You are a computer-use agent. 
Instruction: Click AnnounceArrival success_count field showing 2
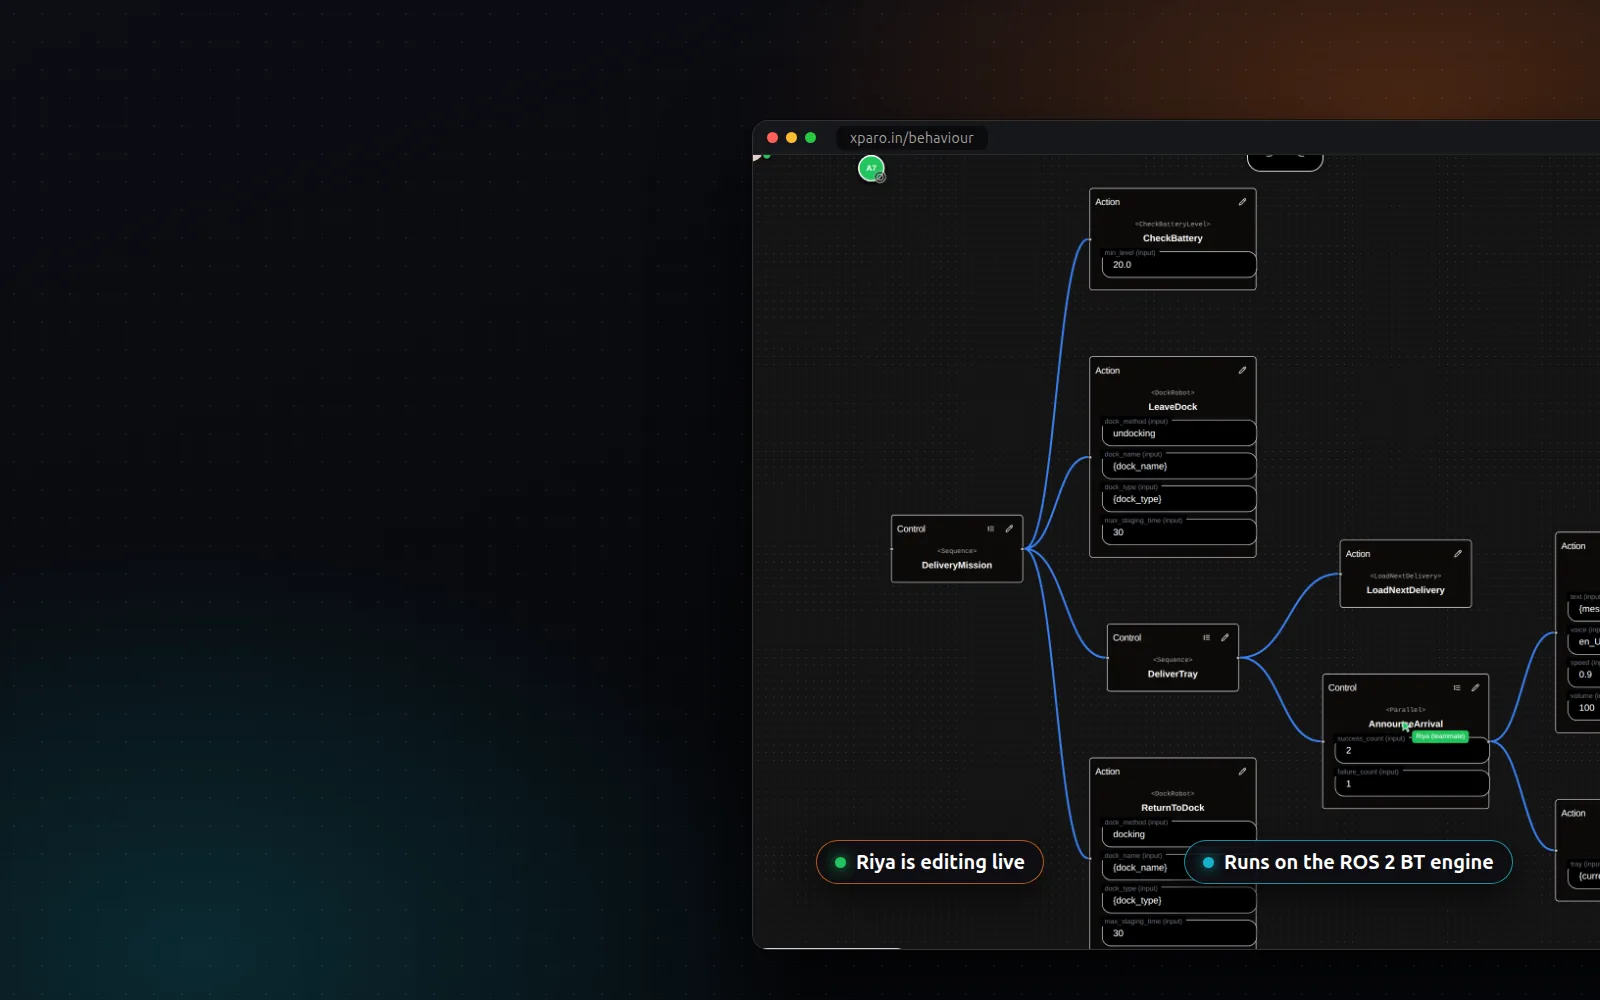[x=1412, y=751]
